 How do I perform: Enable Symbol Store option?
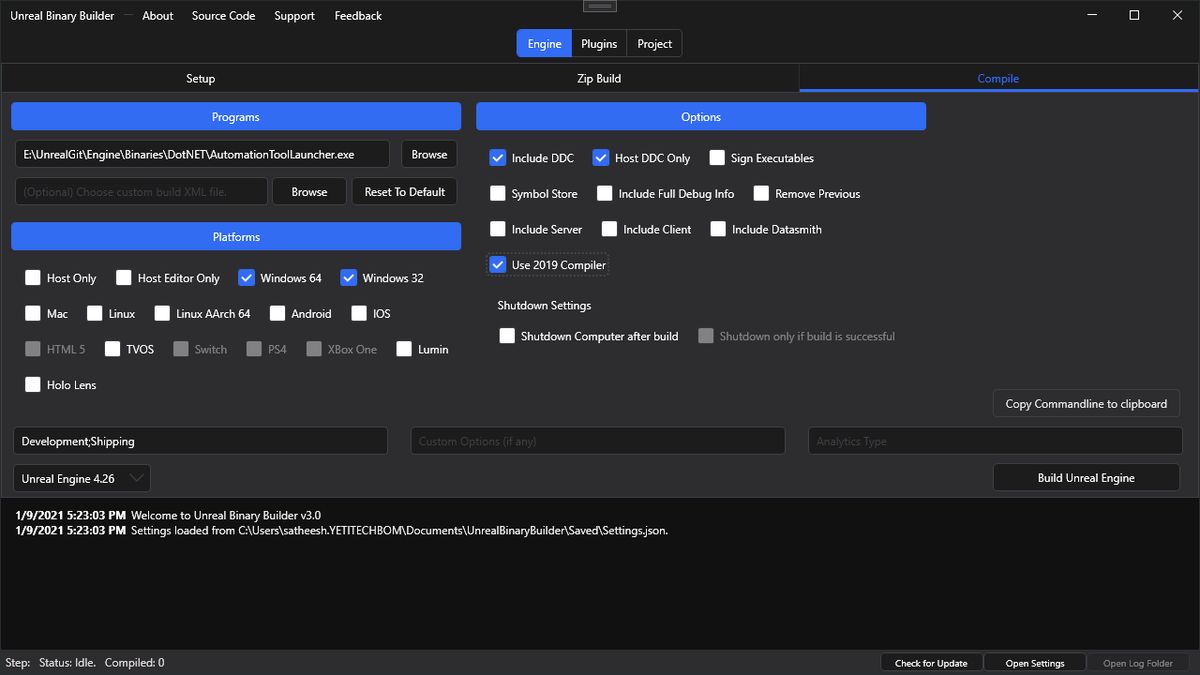point(498,193)
